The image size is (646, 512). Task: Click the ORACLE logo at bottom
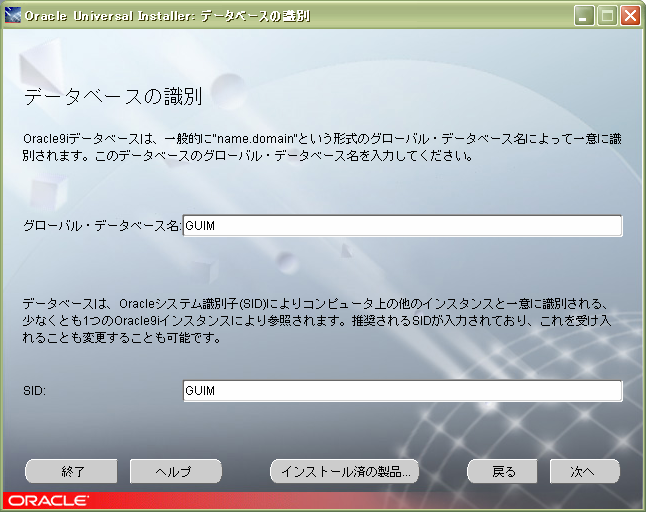(48, 501)
